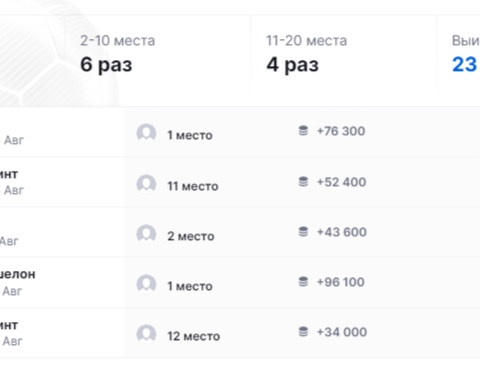Open the row with 12 место result
The image size is (480, 374).
(240, 333)
